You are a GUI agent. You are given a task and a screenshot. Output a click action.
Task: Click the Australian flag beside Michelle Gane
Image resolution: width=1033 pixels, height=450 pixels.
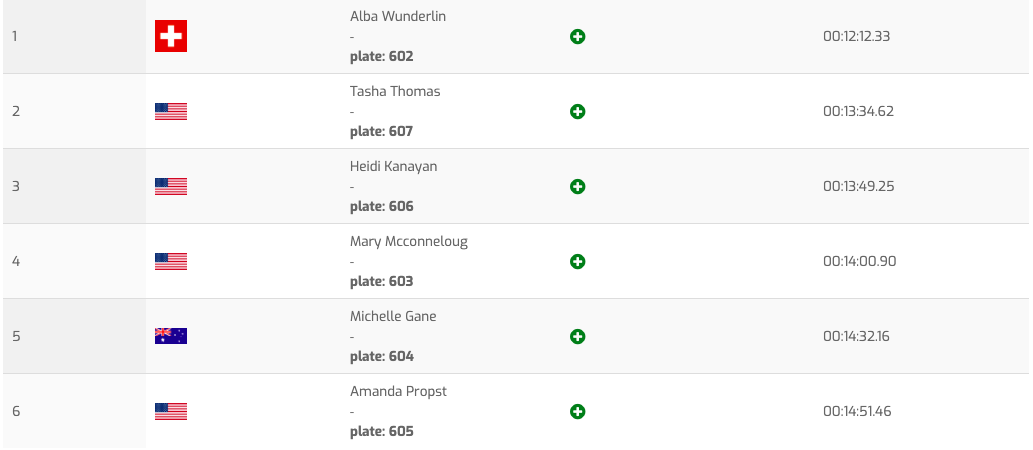[x=171, y=337]
